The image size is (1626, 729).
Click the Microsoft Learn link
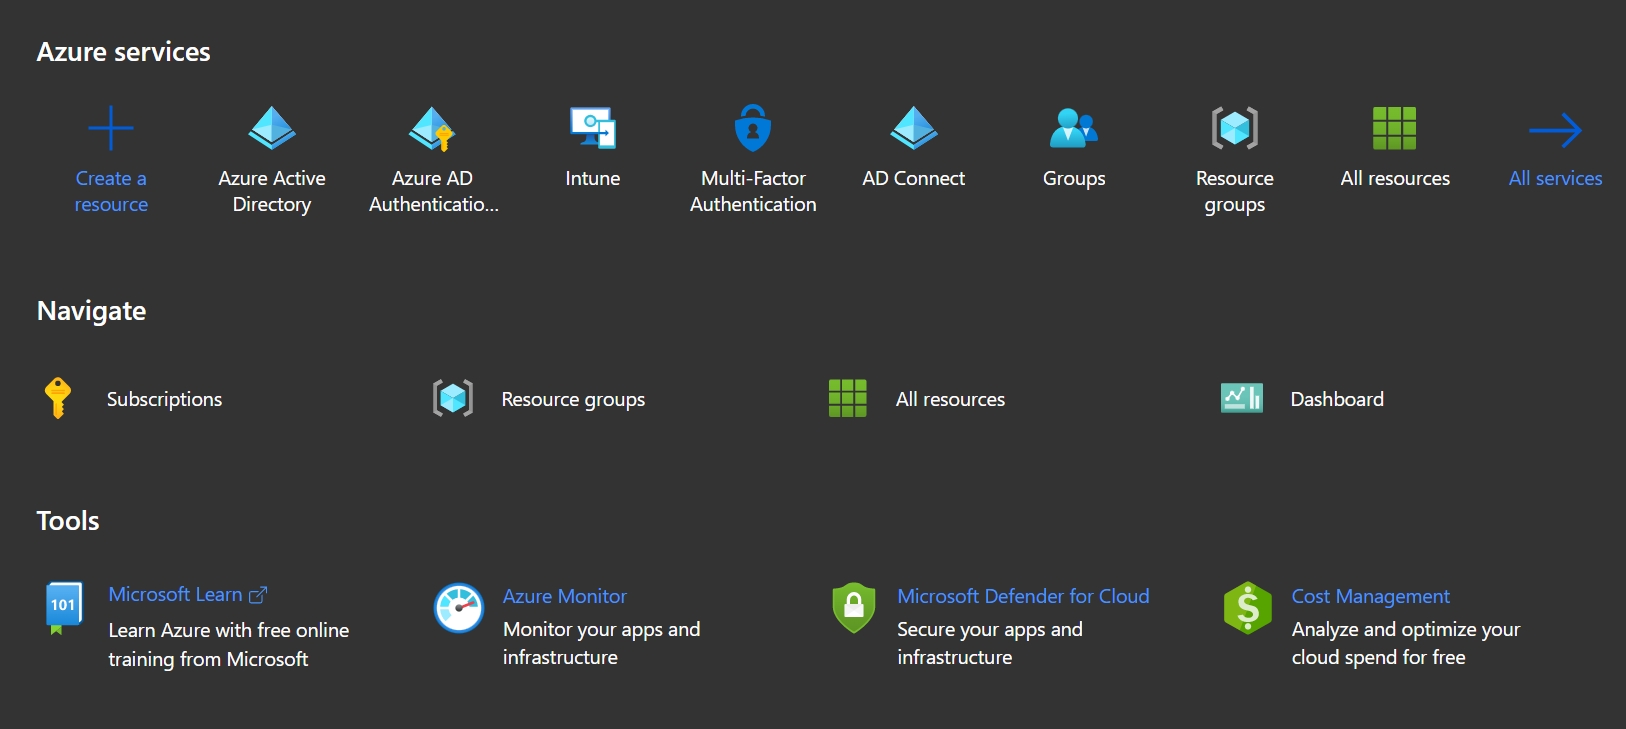(176, 595)
